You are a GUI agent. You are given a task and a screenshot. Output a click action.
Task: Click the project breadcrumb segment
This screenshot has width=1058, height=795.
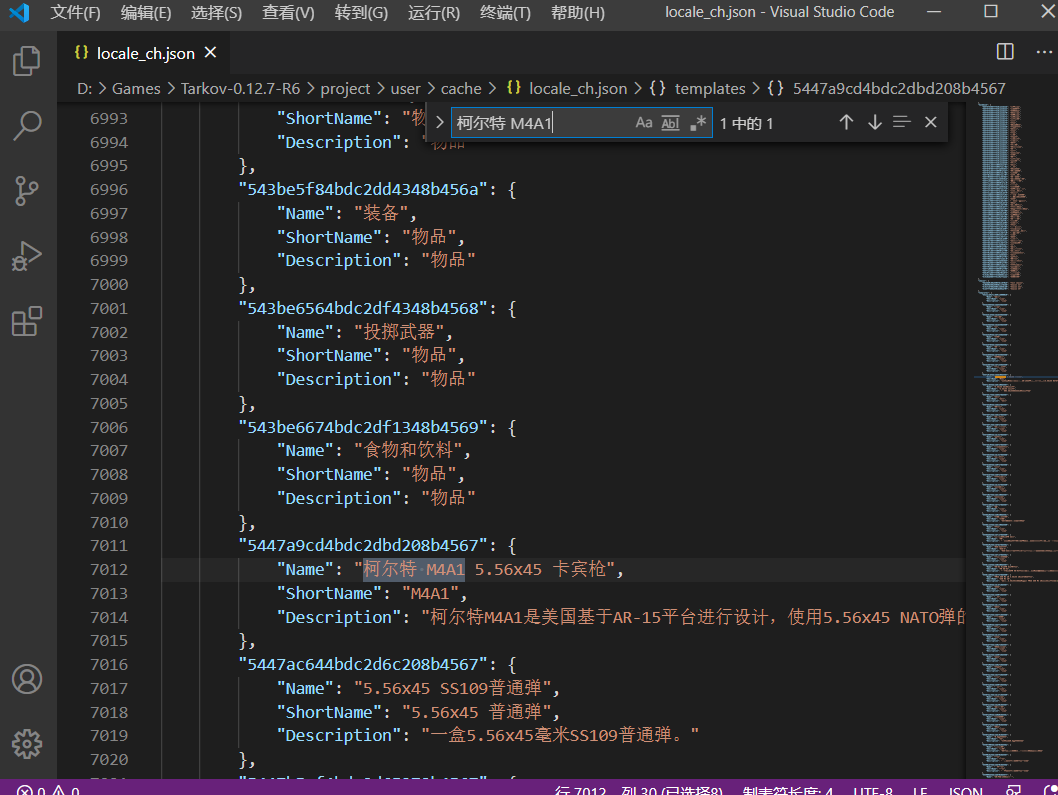[x=345, y=88]
